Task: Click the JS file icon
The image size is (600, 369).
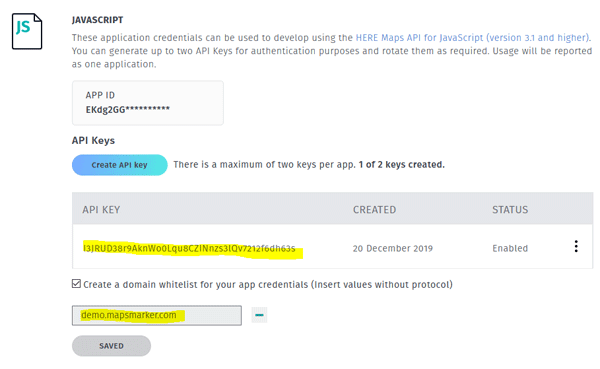Action: point(27,31)
